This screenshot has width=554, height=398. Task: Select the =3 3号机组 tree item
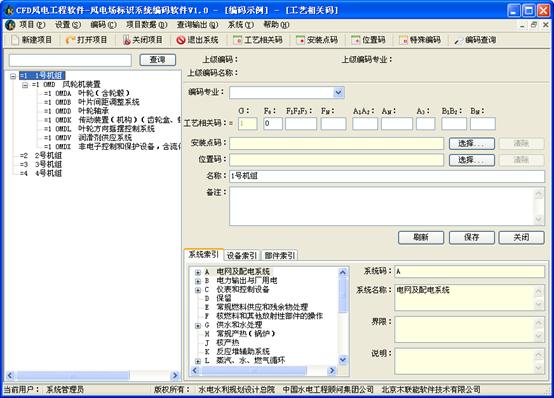[41, 164]
